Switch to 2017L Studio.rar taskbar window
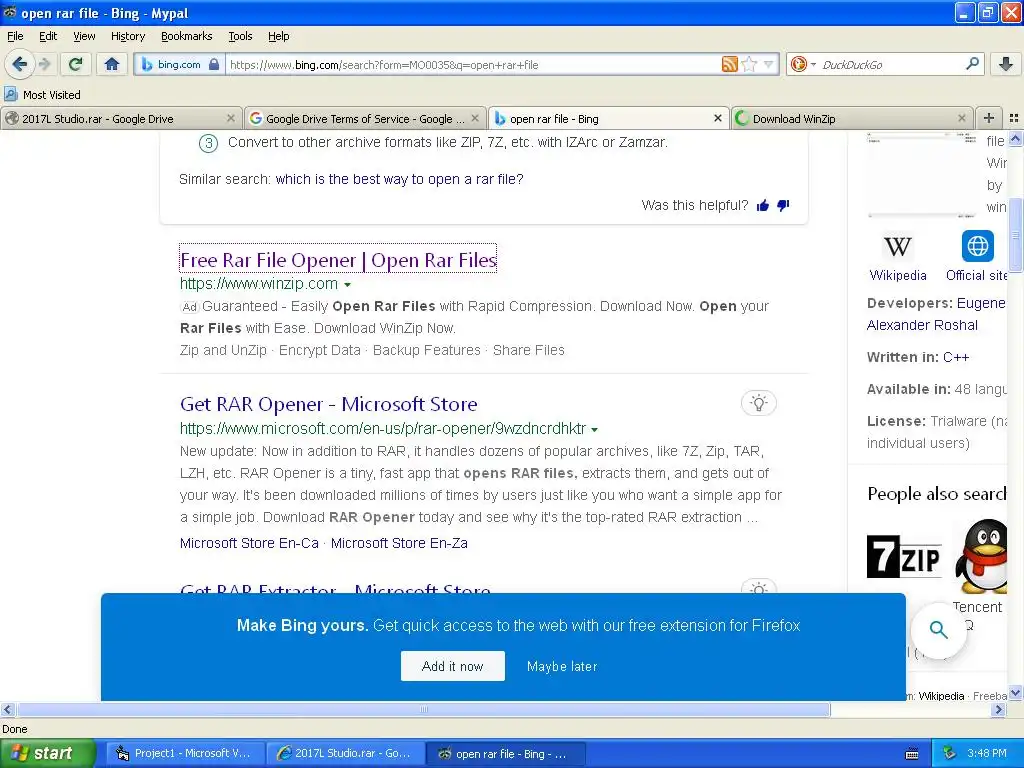Viewport: 1024px width, 768px height. 345,753
